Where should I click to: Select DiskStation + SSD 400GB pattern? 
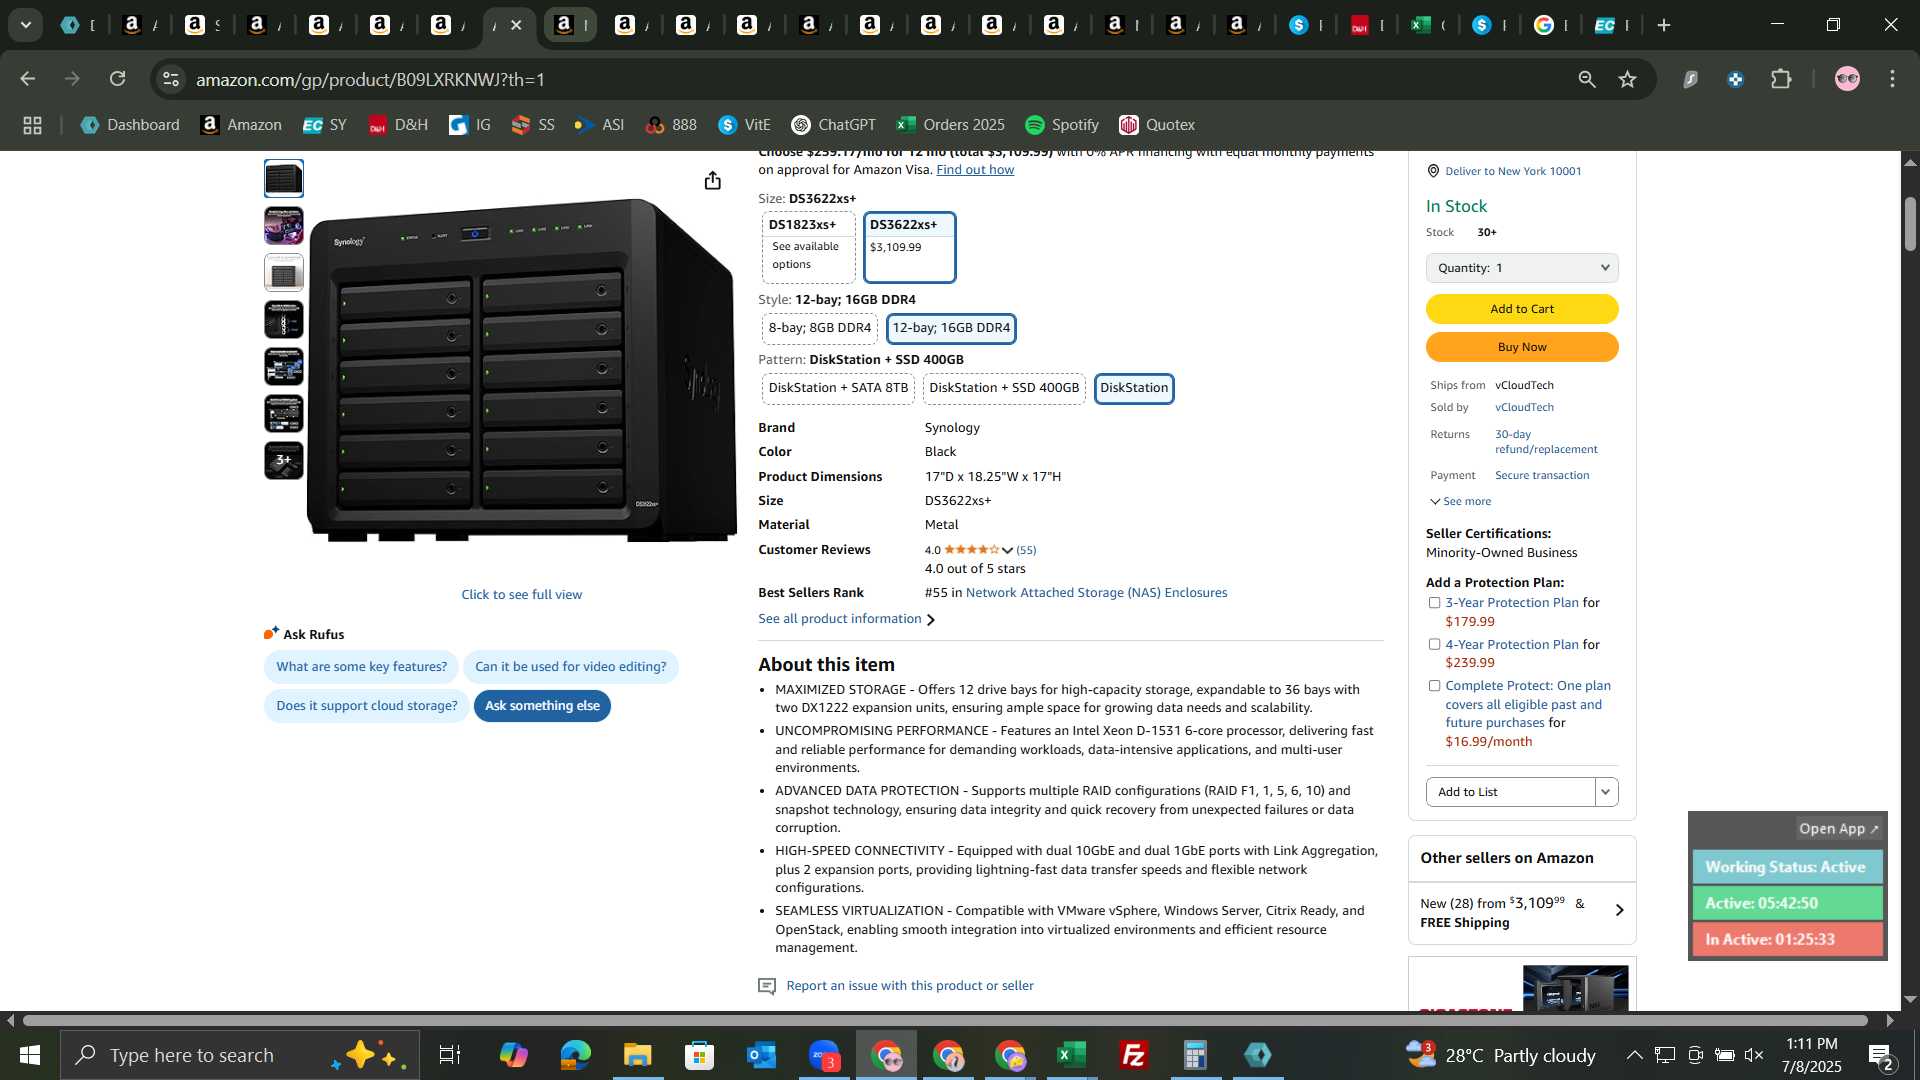click(x=1004, y=388)
